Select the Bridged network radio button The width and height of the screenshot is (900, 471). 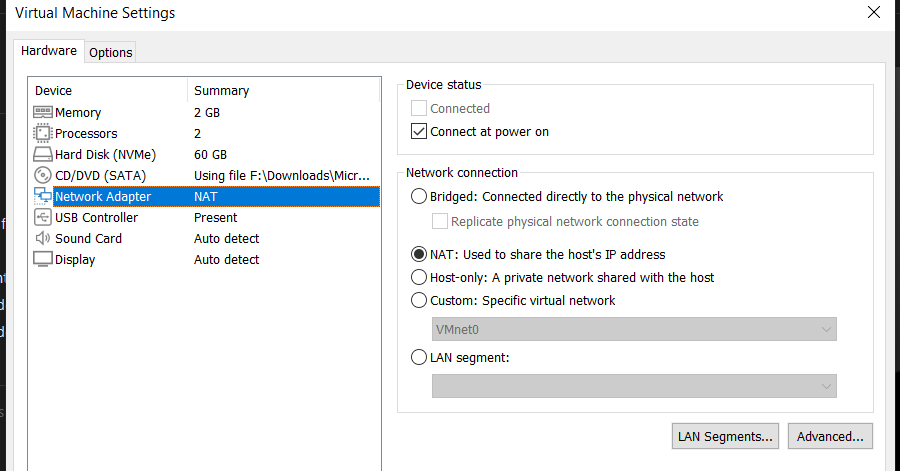(x=420, y=197)
